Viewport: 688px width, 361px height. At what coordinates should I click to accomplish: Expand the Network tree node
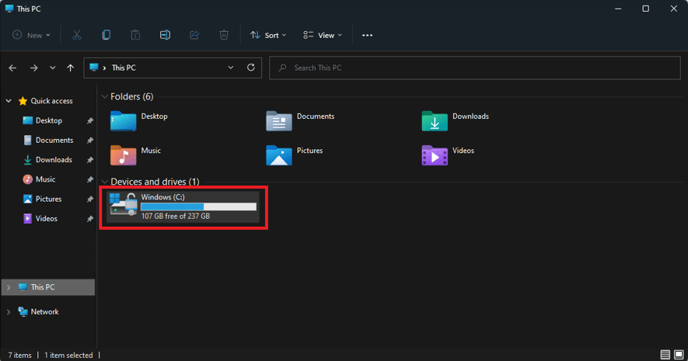[x=8, y=312]
